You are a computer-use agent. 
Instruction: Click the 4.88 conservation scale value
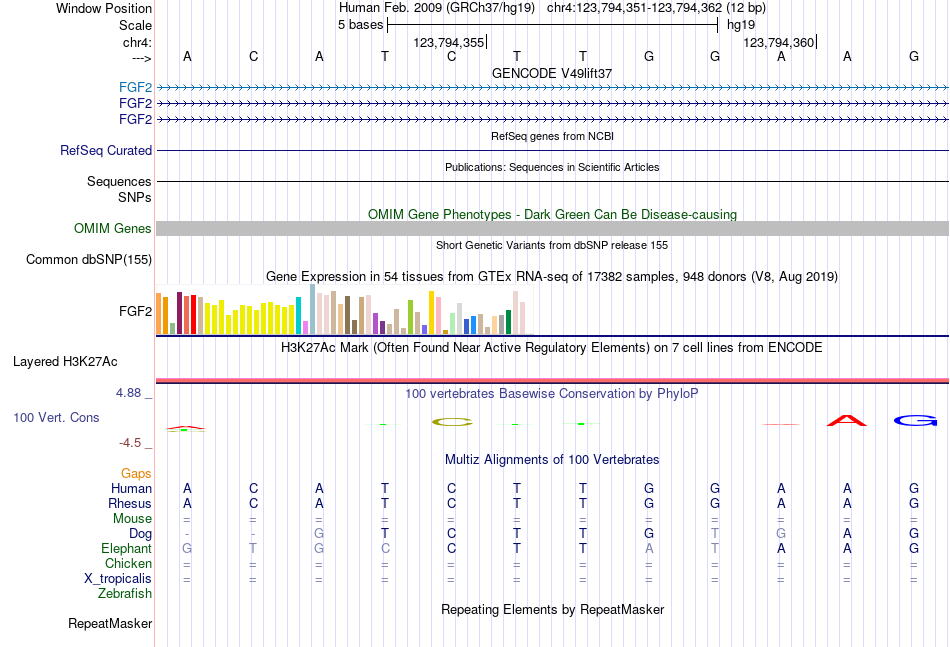pyautogui.click(x=128, y=393)
